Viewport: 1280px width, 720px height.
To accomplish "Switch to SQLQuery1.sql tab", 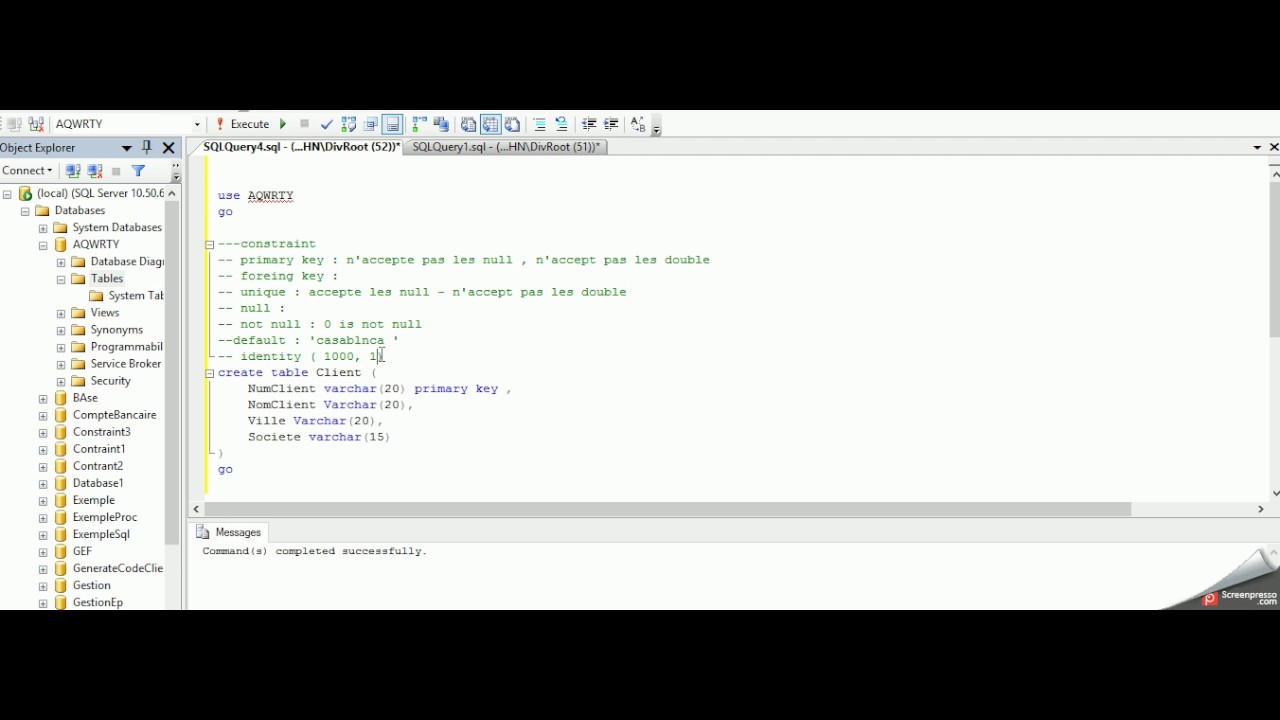I will pyautogui.click(x=506, y=147).
